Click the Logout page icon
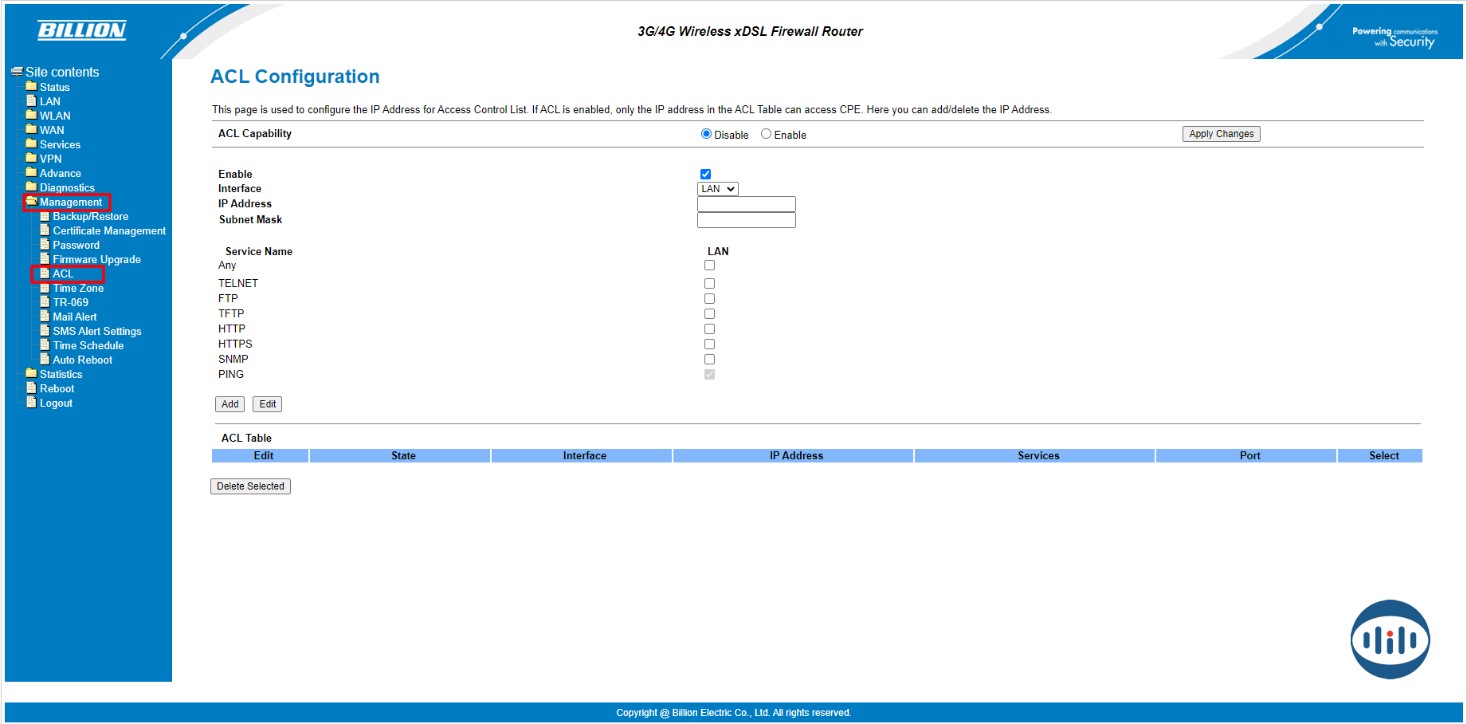This screenshot has height=724, width=1467. pyautogui.click(x=31, y=403)
